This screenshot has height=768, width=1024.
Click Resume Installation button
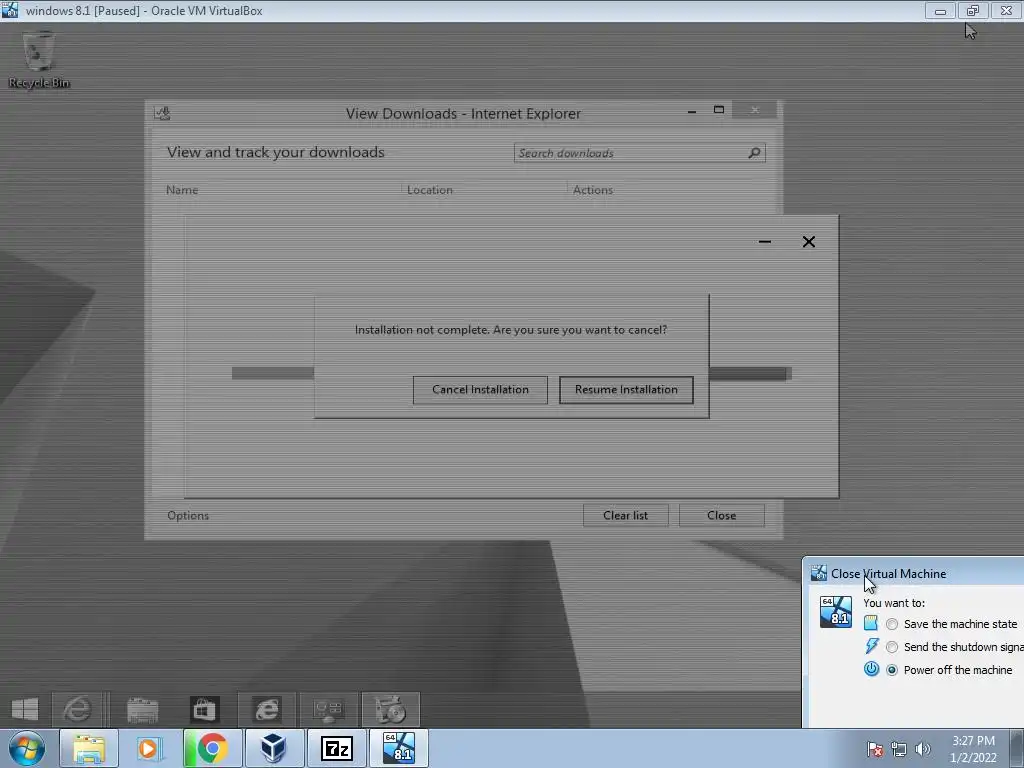click(626, 390)
